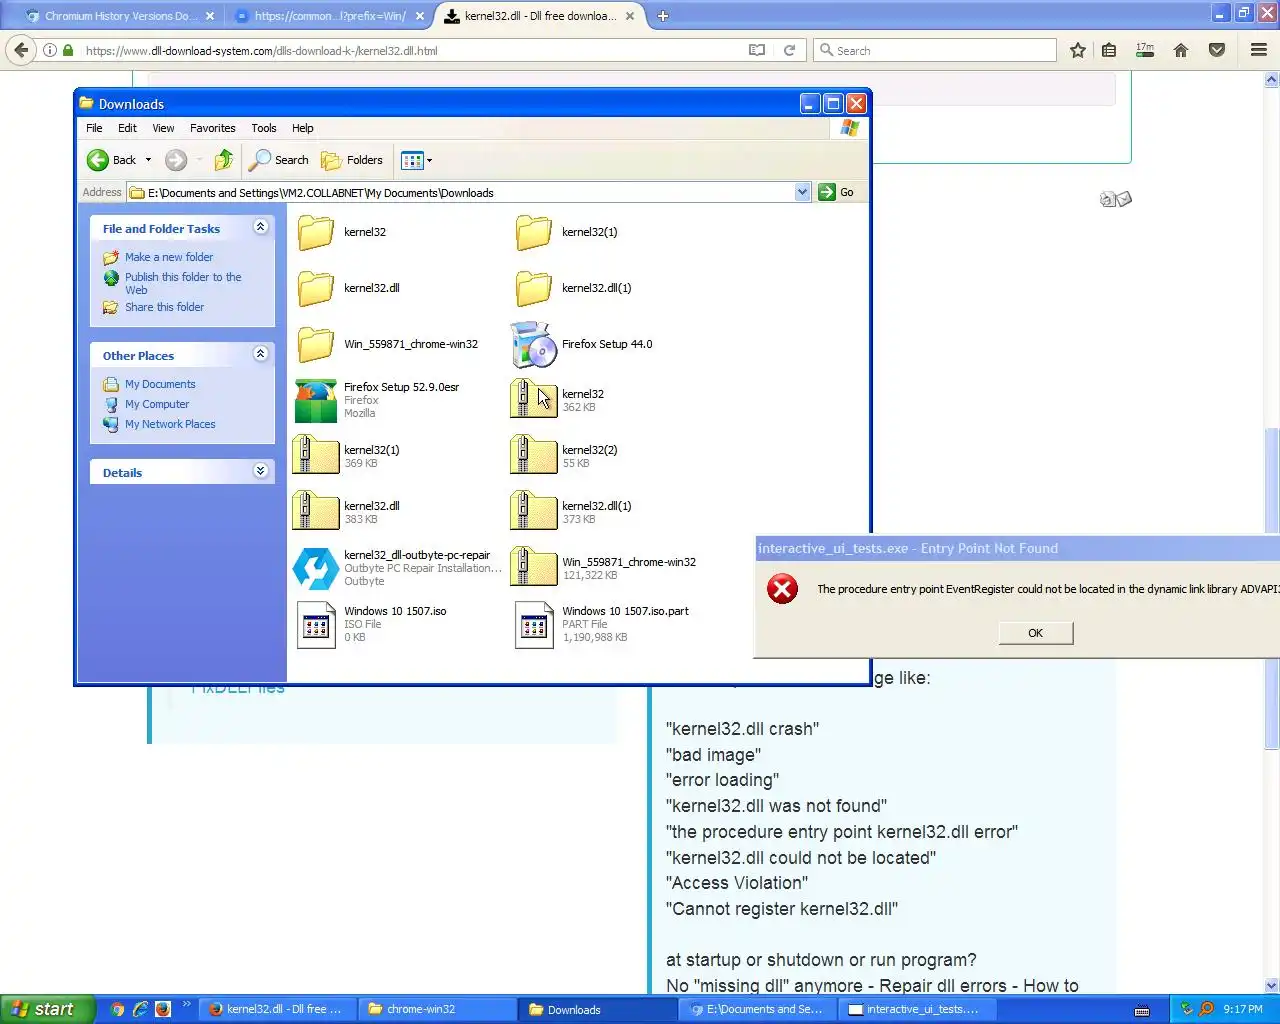Open the Firefox hamburger menu
The width and height of the screenshot is (1280, 1024).
tap(1259, 50)
